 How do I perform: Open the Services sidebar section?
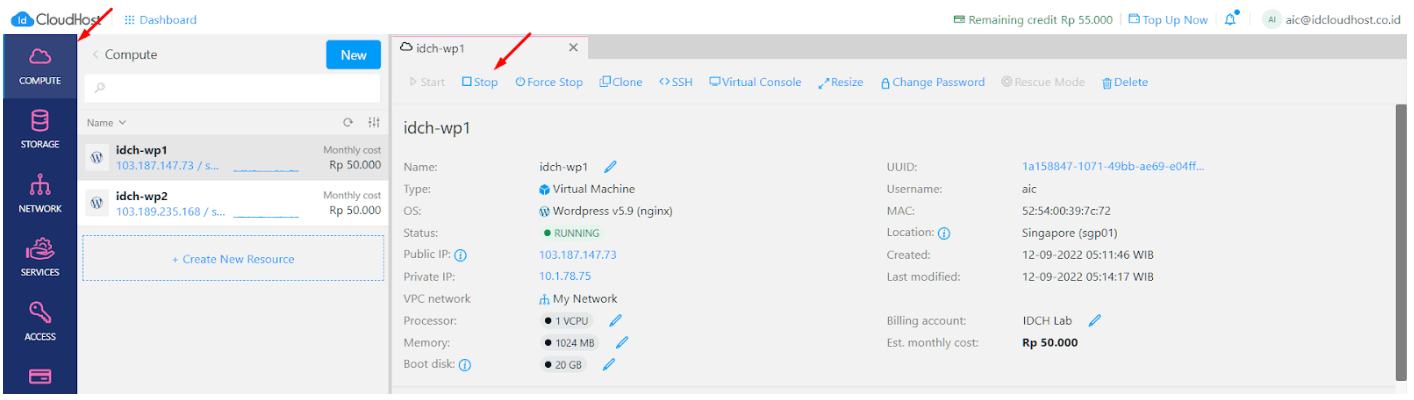pos(40,258)
